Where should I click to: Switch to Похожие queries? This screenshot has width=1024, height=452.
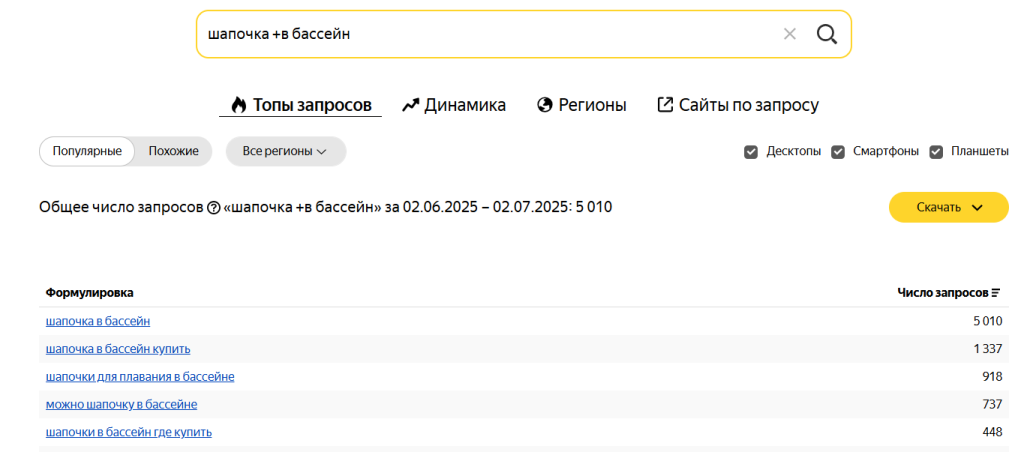173,151
